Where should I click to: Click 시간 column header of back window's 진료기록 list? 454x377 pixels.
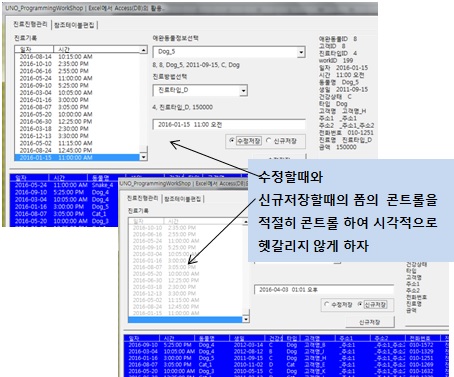(97, 50)
